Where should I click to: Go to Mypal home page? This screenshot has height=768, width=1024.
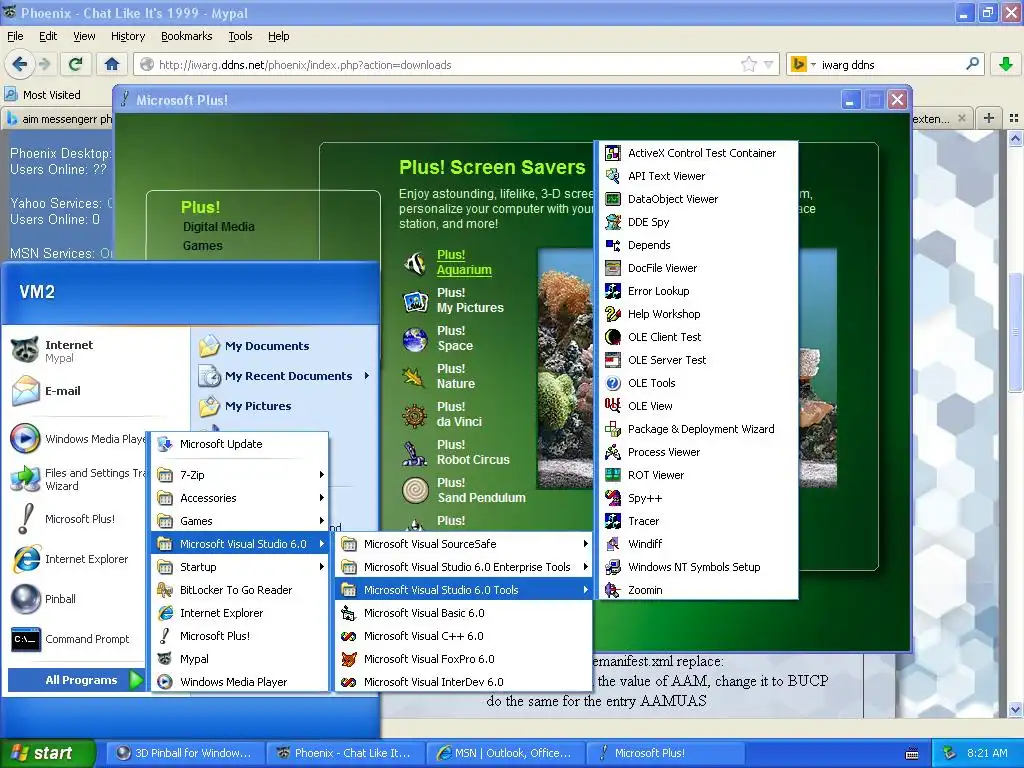pos(112,64)
